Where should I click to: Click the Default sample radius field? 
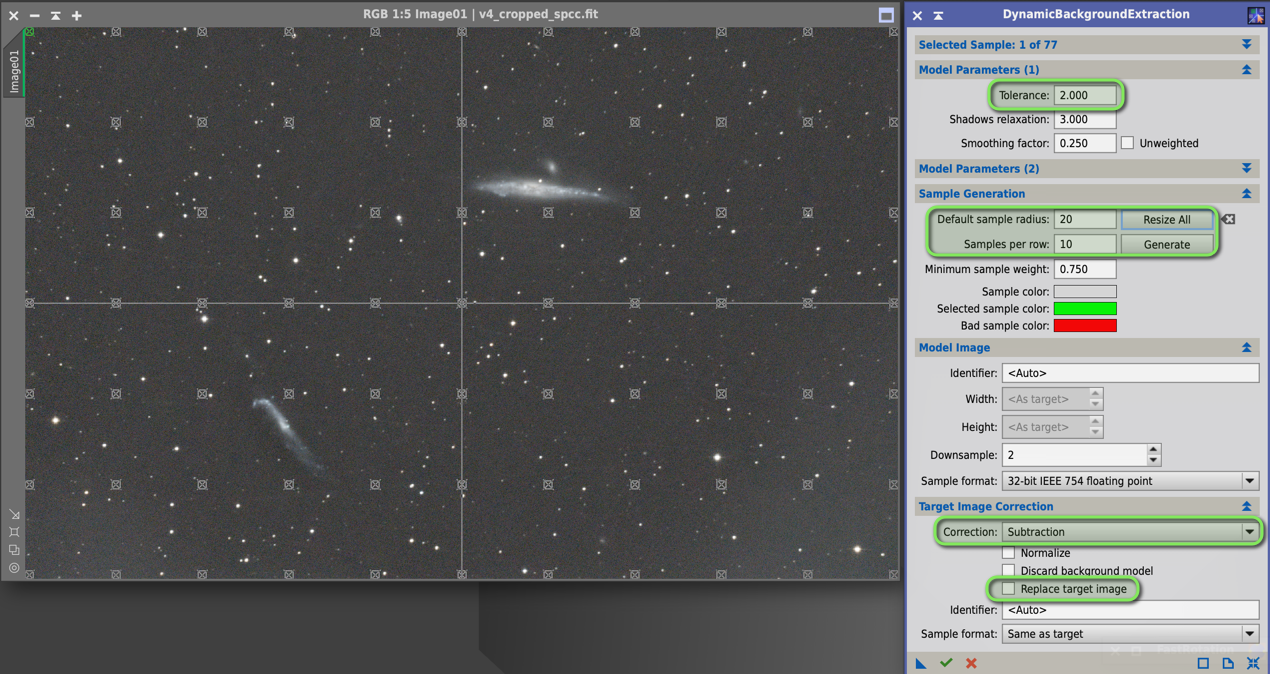1085,219
